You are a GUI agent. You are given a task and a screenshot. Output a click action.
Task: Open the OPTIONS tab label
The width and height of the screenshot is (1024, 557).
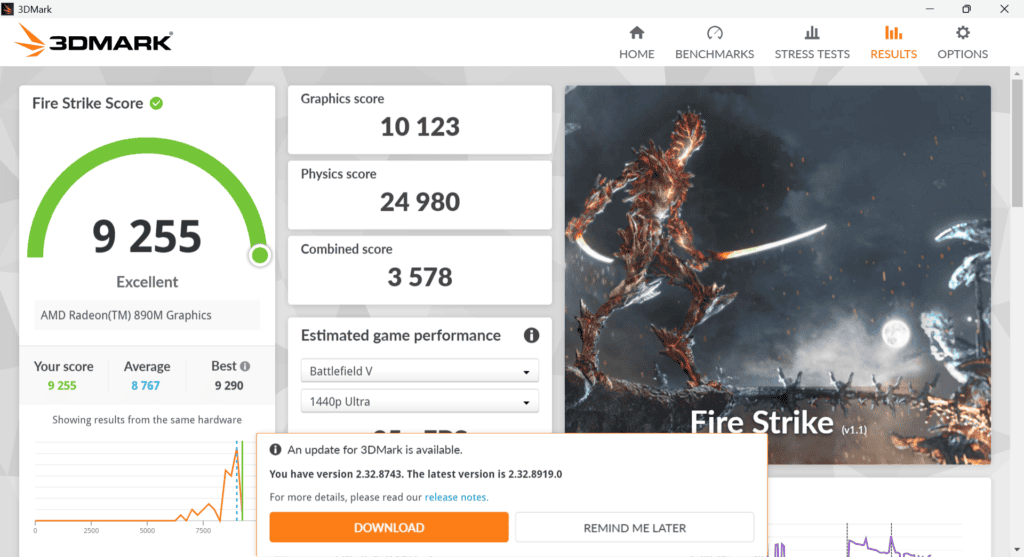point(963,54)
